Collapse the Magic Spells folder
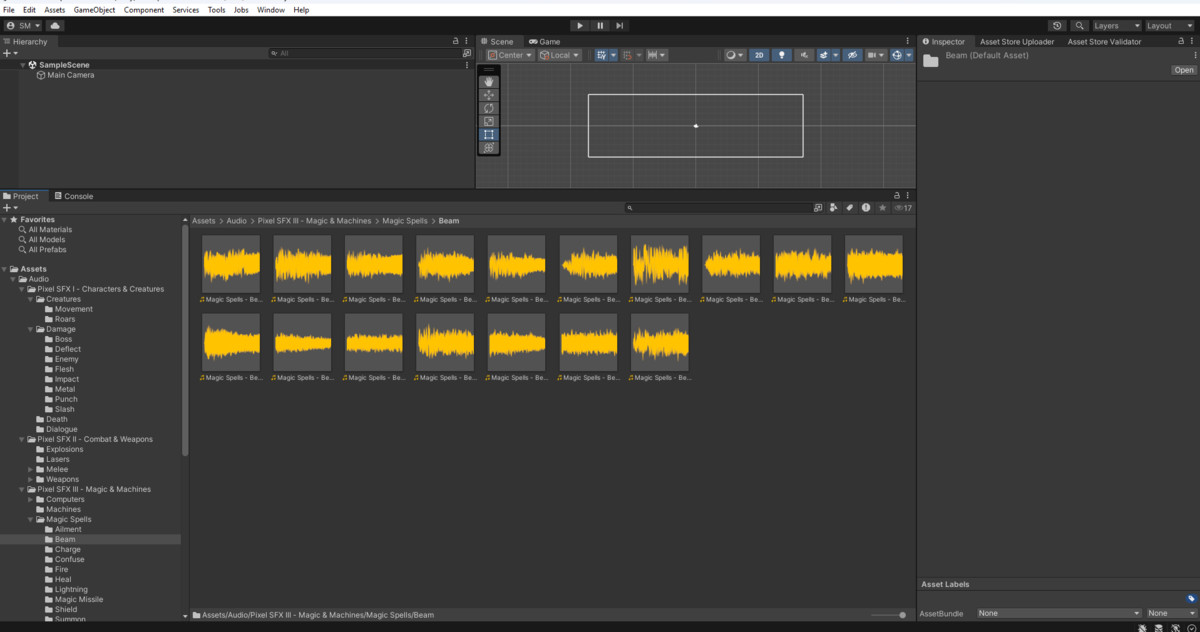Viewport: 1200px width, 632px height. pos(30,519)
